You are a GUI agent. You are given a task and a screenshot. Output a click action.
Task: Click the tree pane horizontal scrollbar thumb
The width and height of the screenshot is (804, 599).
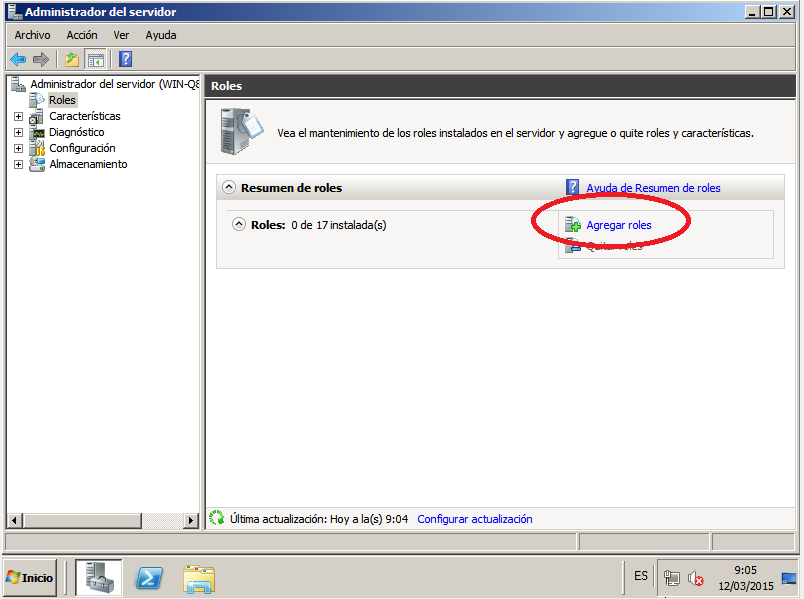81,520
